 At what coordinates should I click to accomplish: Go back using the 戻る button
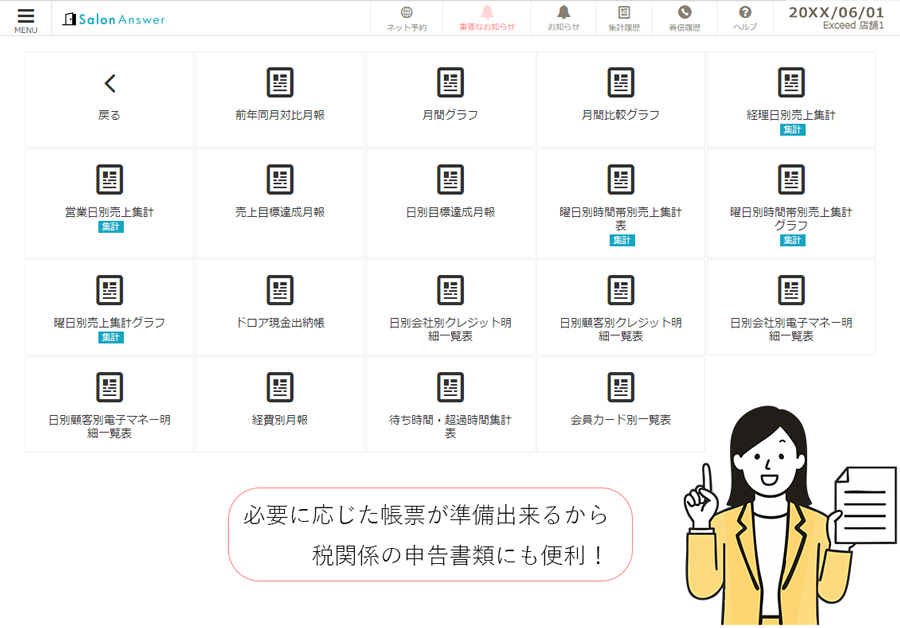click(109, 98)
